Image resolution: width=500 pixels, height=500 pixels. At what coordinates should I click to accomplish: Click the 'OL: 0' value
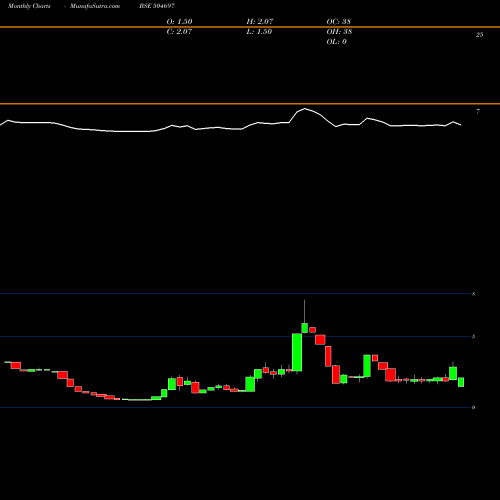pyautogui.click(x=337, y=41)
